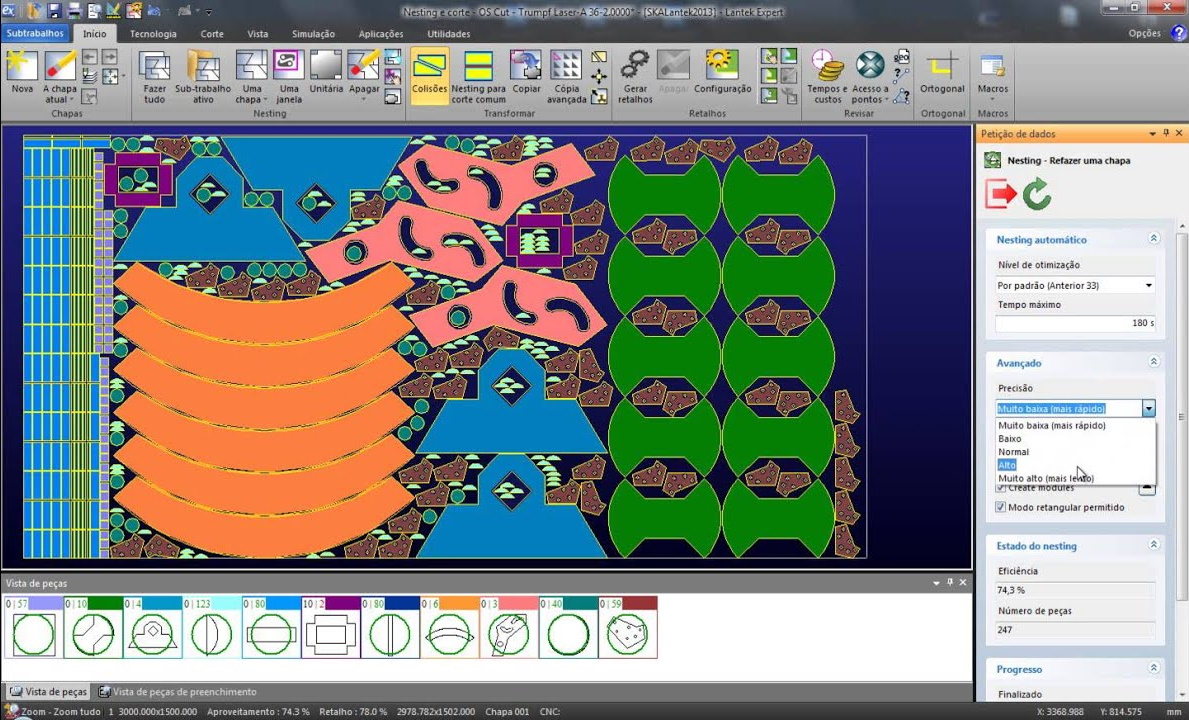Screen dimensions: 1189x720
Task: Switch to the Tecnologia ribbon tab
Action: pyautogui.click(x=153, y=34)
